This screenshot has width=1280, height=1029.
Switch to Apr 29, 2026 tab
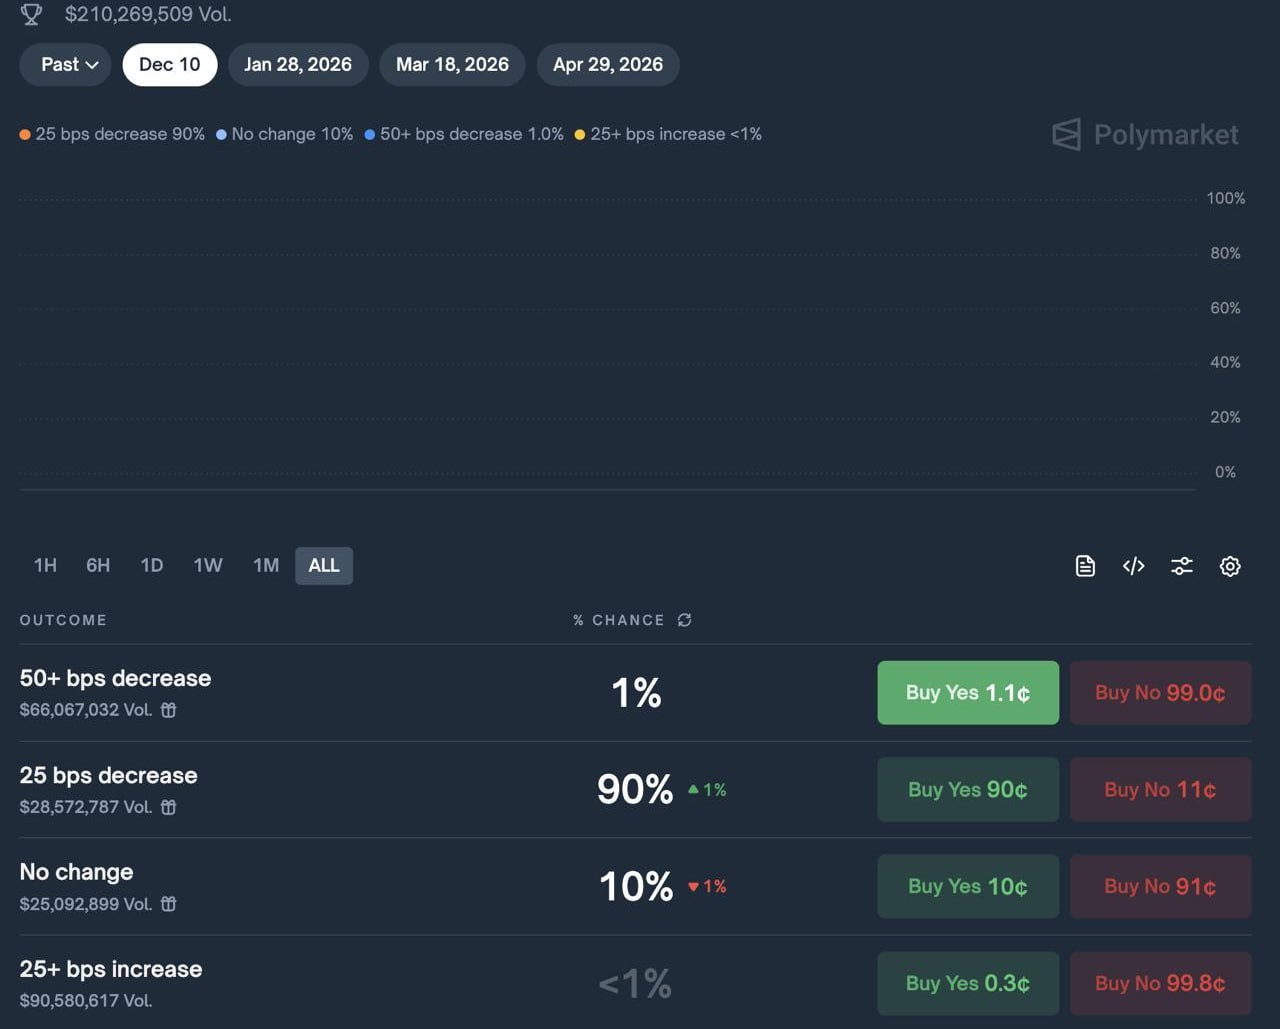(x=607, y=65)
